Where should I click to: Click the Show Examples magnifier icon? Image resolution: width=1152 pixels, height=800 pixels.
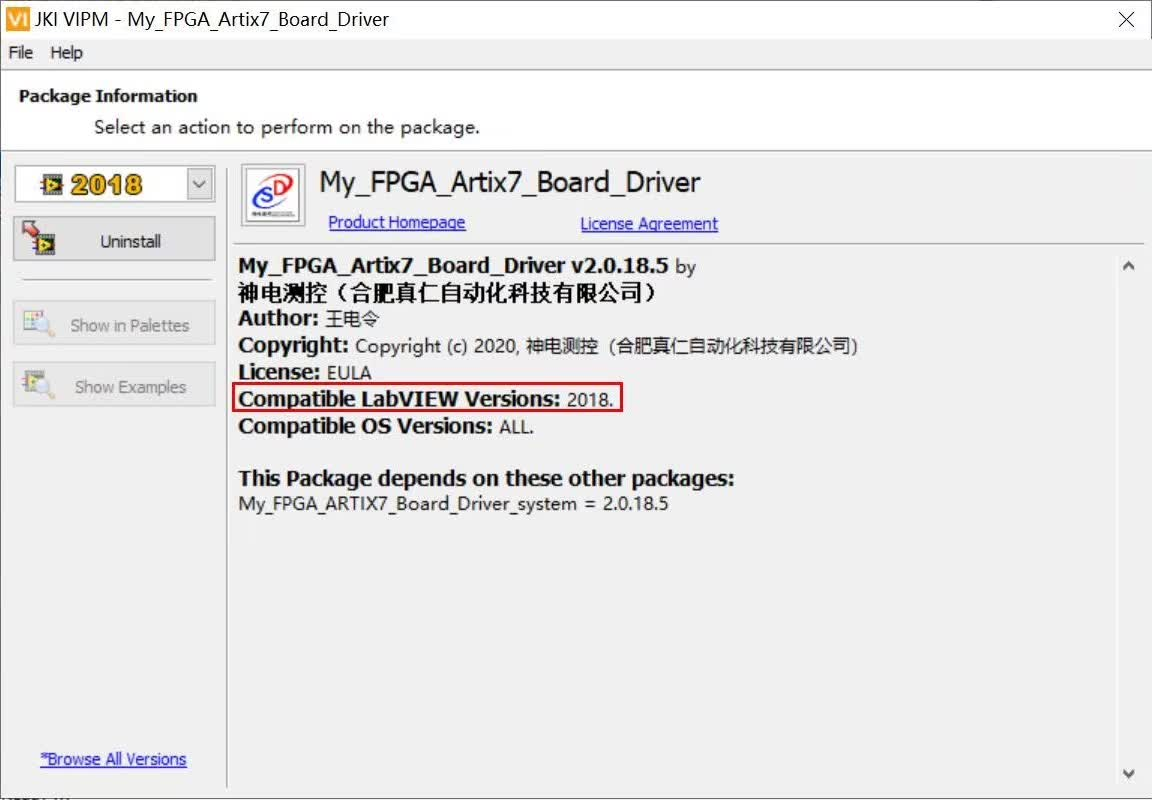coord(39,384)
